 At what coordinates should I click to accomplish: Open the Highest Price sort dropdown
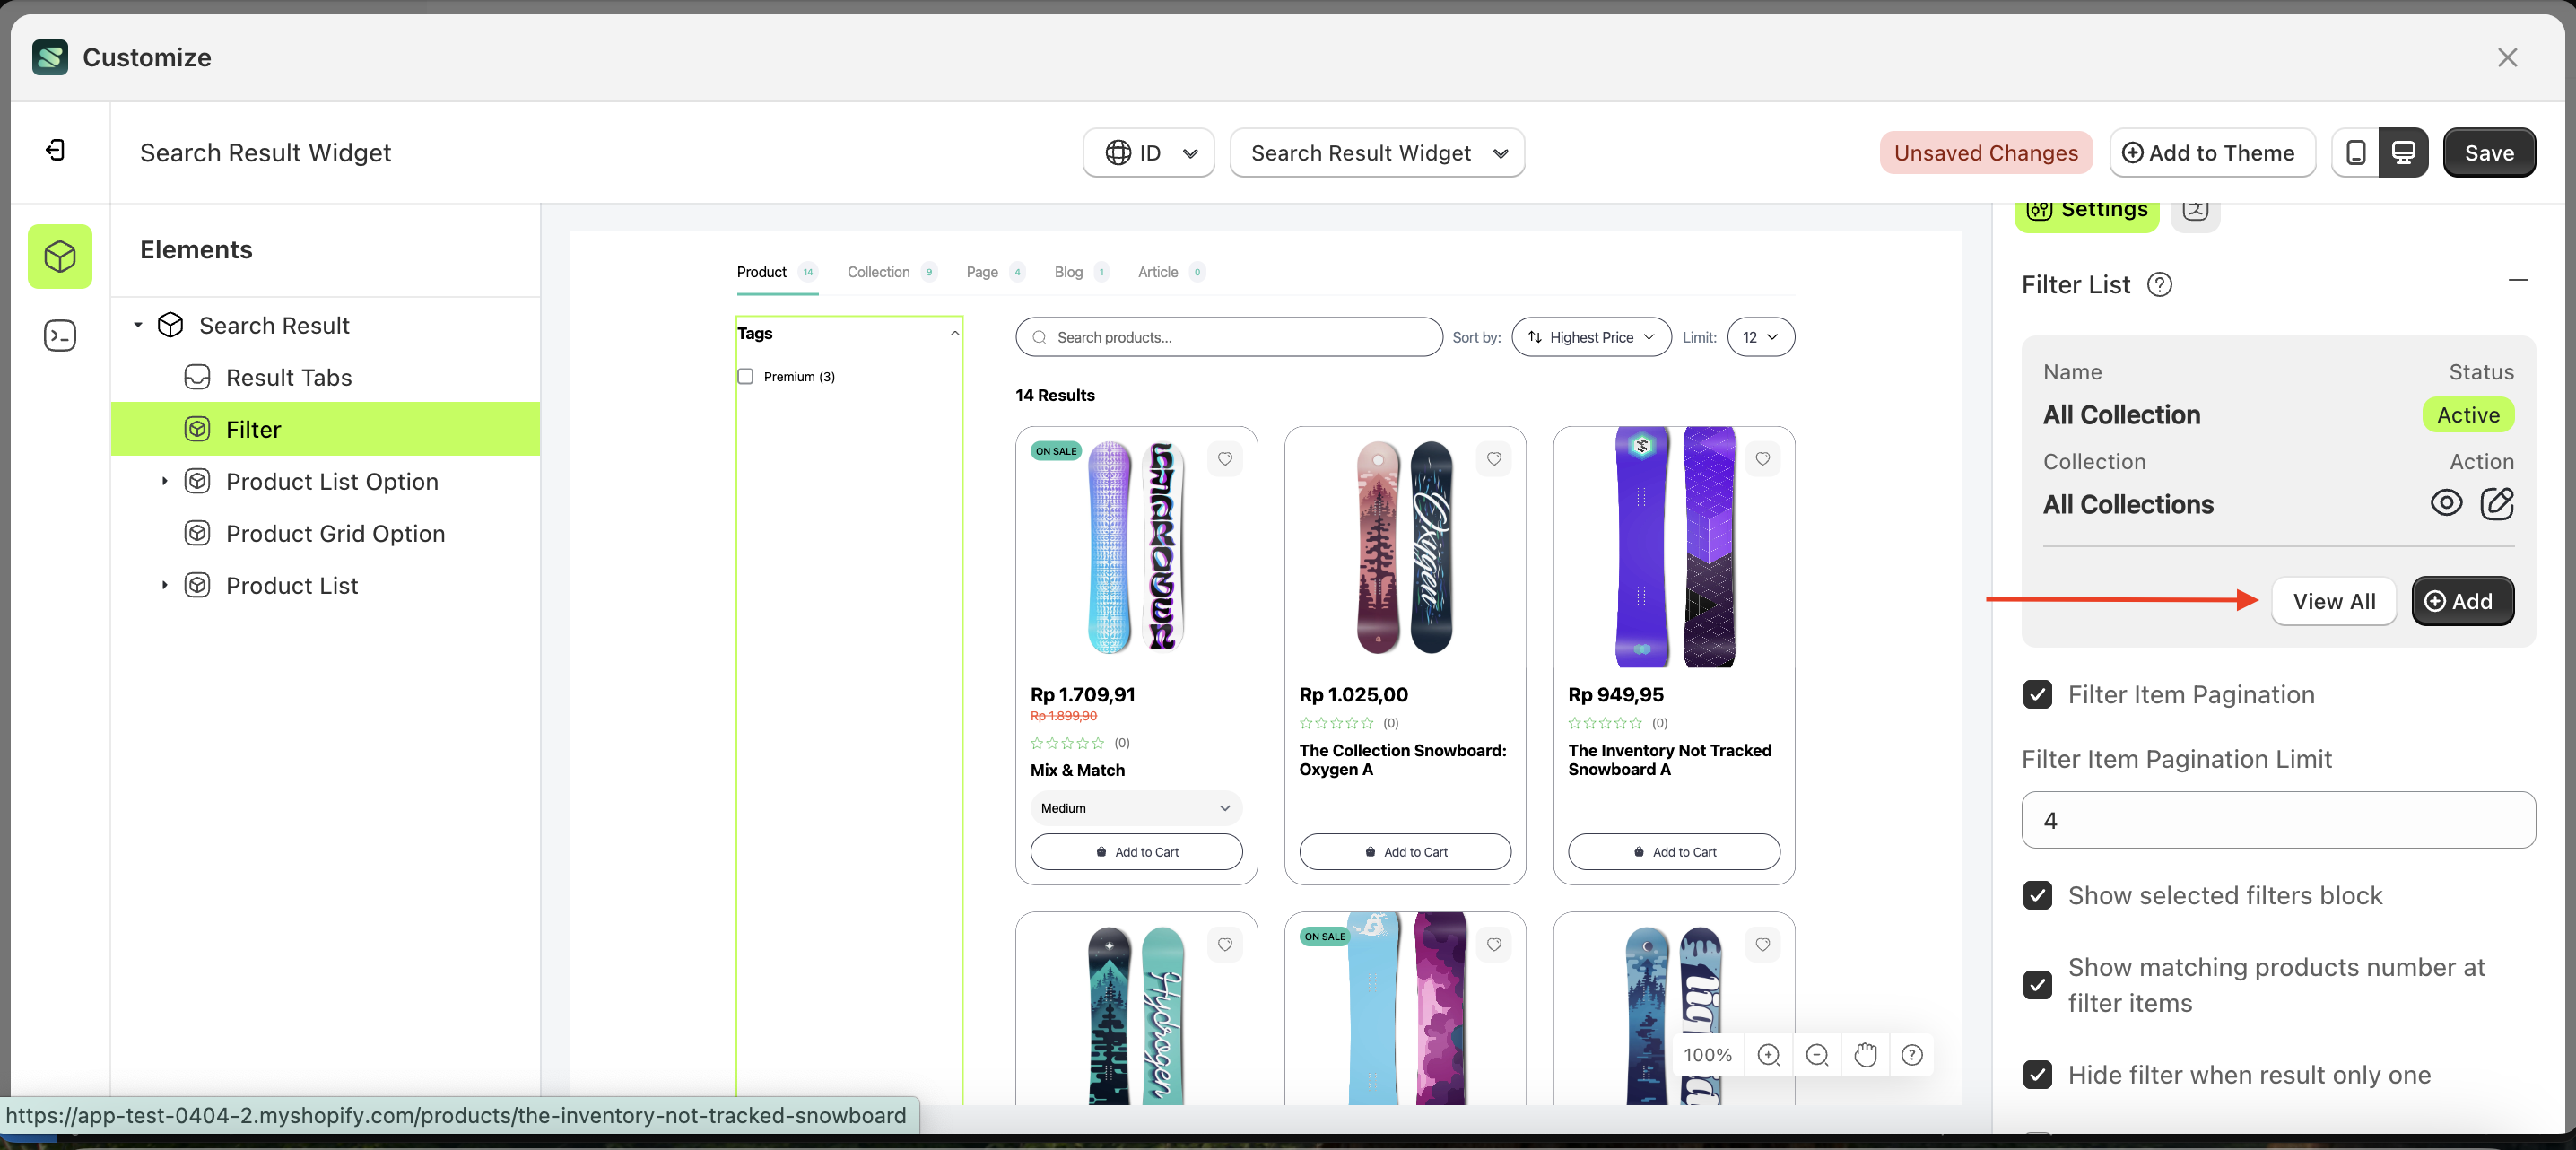1590,337
